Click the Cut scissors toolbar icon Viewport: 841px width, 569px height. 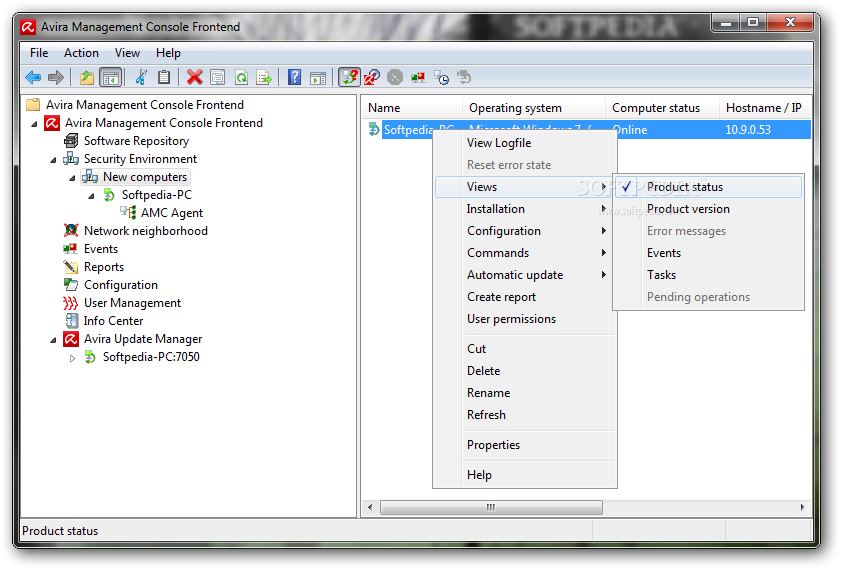141,77
